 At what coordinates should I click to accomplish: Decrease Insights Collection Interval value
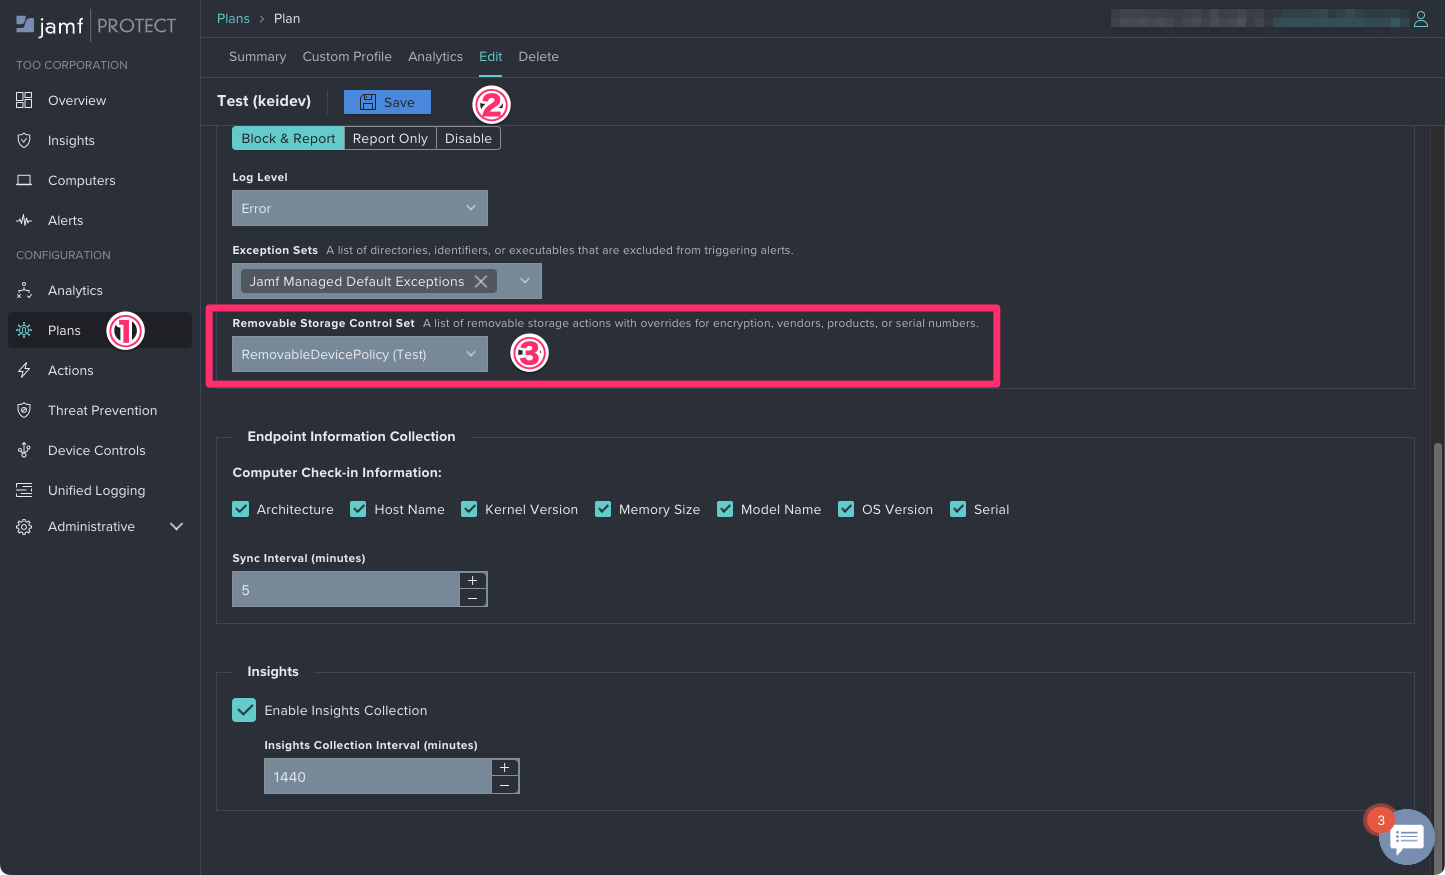point(505,785)
